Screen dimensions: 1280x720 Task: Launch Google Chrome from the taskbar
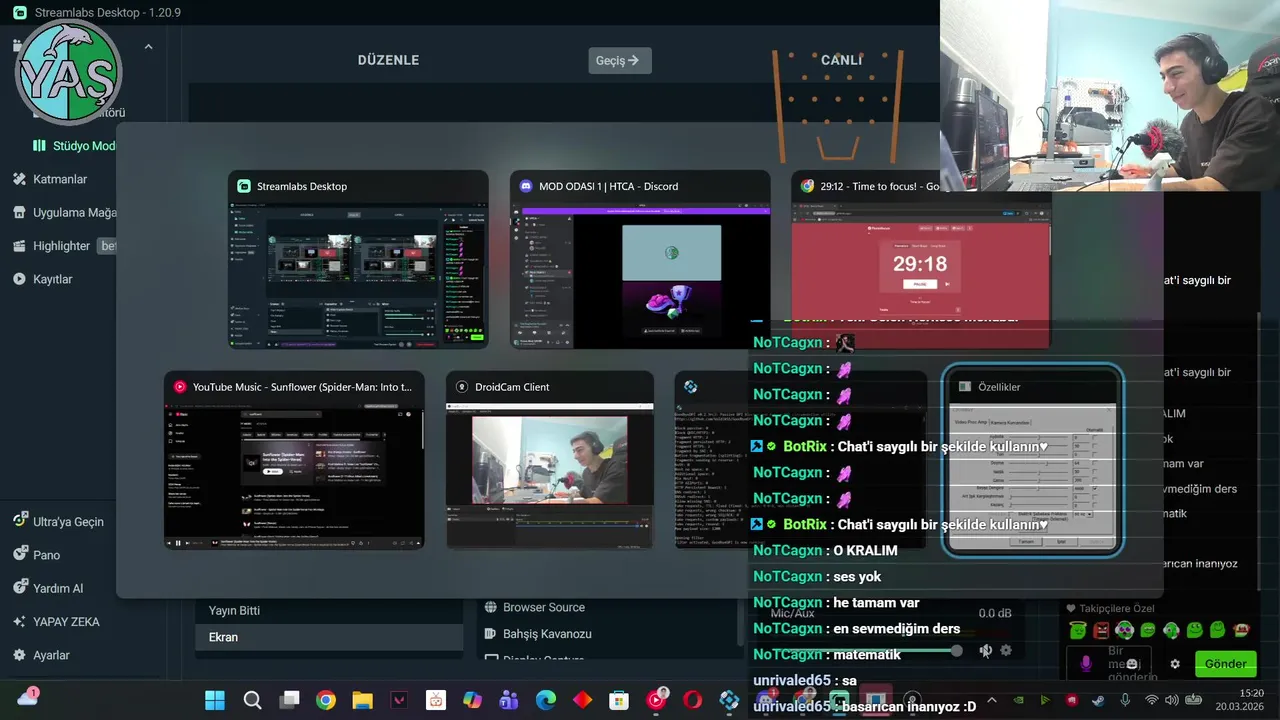coord(326,700)
